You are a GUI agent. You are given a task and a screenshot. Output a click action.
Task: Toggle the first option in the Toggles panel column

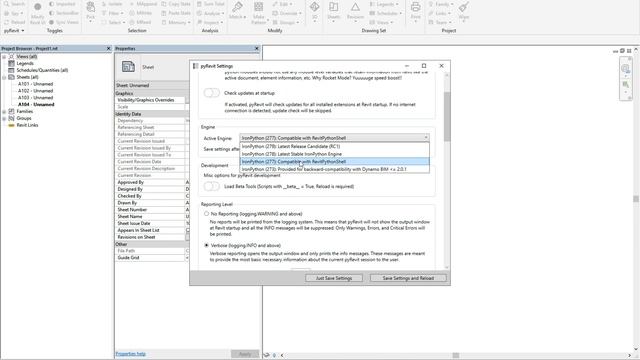[x=62, y=4]
